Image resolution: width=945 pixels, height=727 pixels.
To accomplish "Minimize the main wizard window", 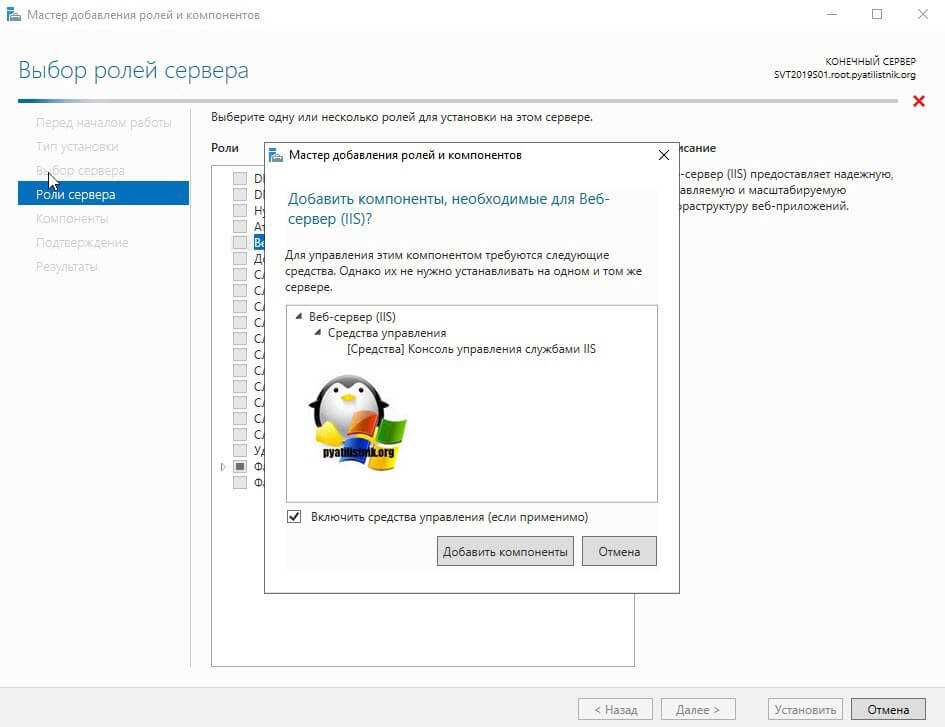I will [832, 14].
